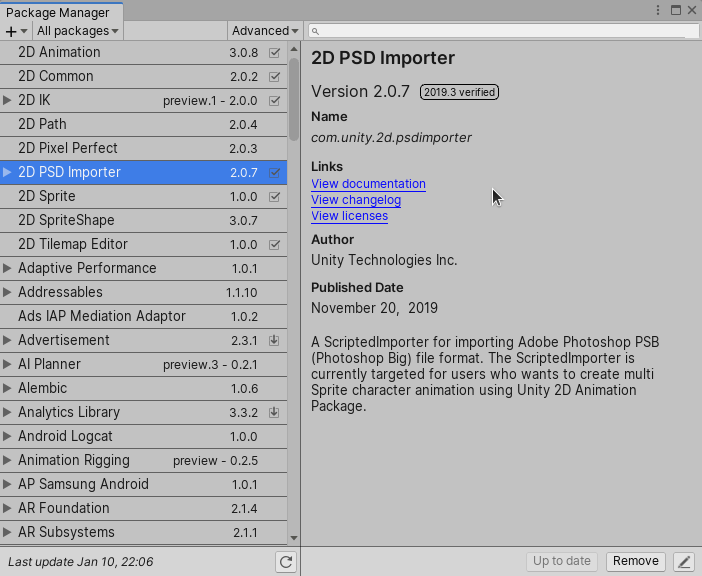Expand the Adaptive Performance package versions

point(8,268)
